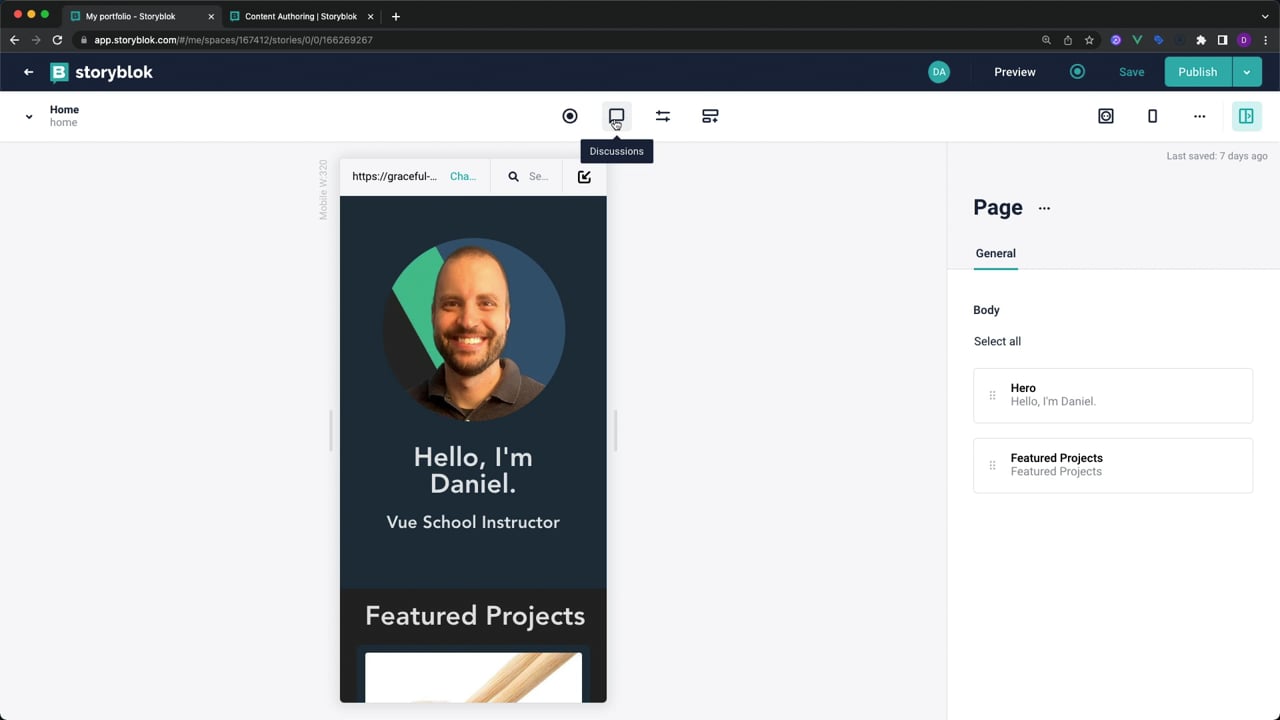Open the Featured Projects block
The height and width of the screenshot is (720, 1280).
pyautogui.click(x=1113, y=465)
